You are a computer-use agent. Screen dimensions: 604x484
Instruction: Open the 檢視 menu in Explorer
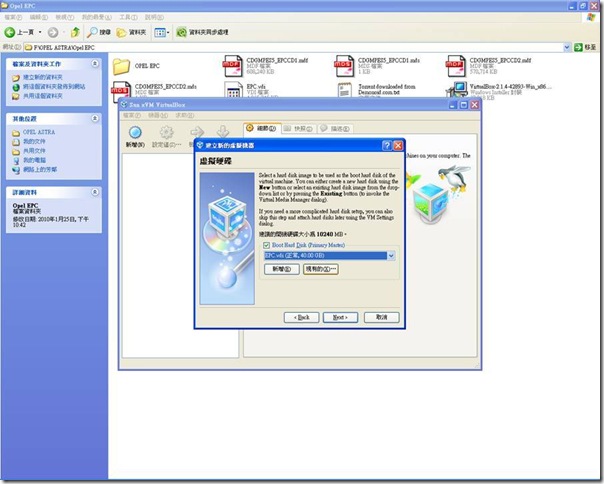pyautogui.click(x=64, y=17)
